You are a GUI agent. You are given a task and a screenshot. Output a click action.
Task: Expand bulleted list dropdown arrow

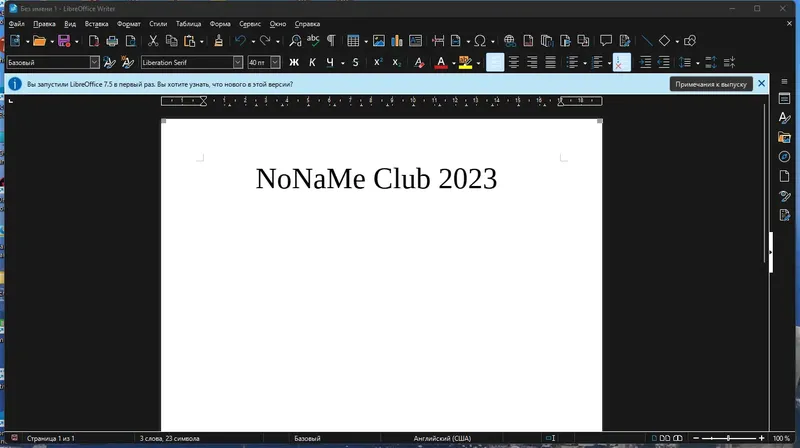[x=584, y=63]
